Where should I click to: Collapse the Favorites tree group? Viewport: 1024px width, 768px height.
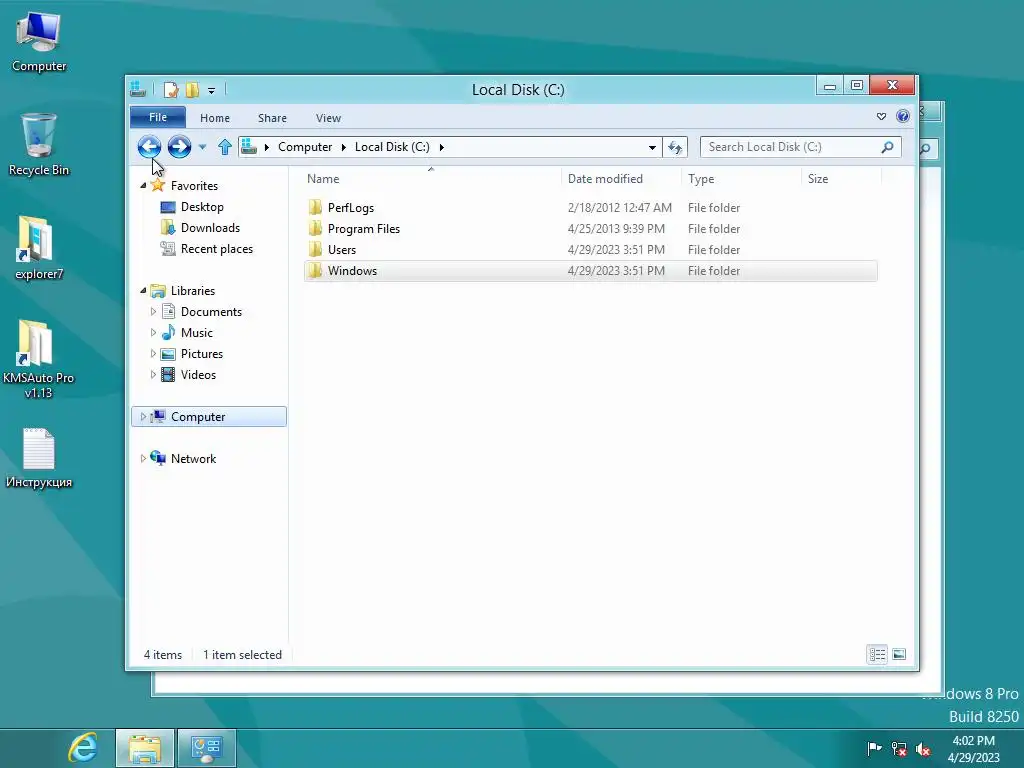143,185
